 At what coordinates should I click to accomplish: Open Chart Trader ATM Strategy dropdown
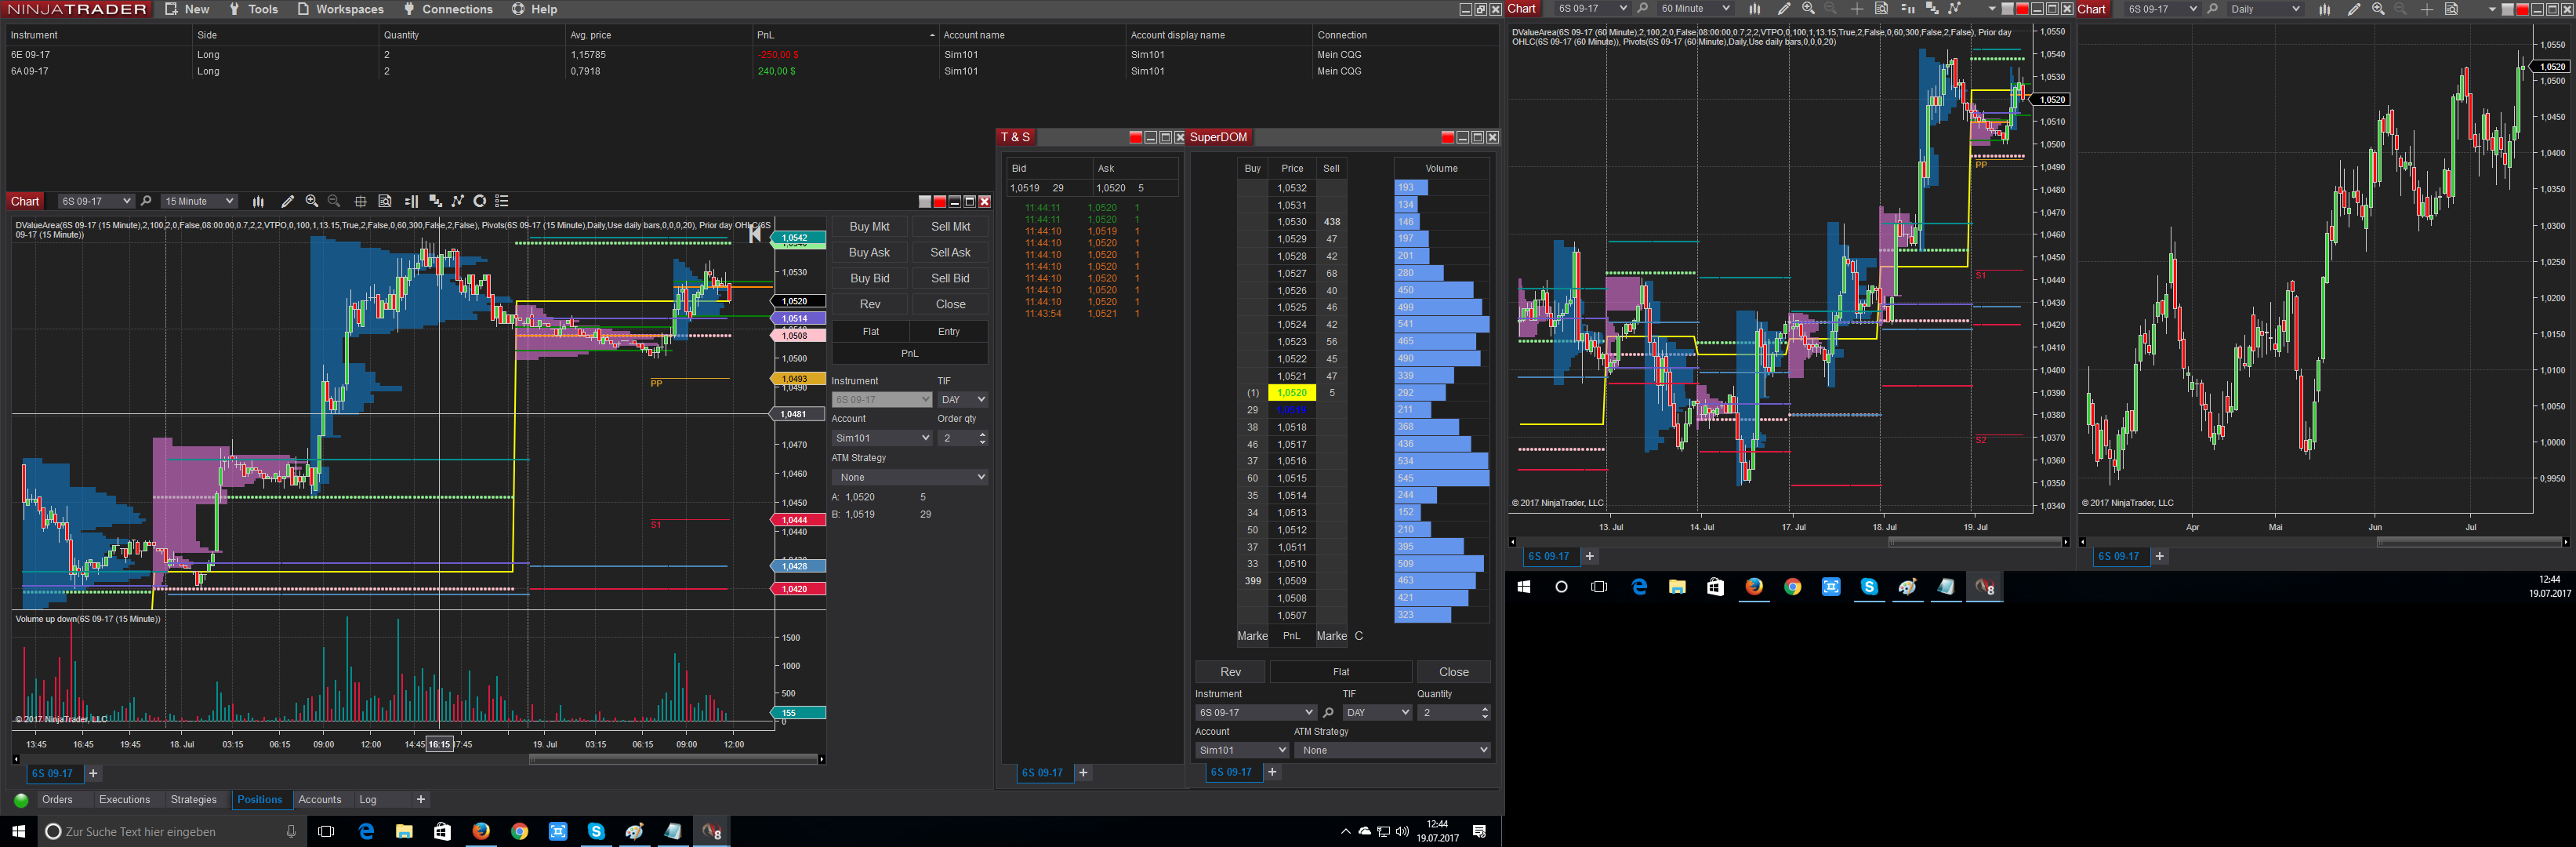[x=910, y=478]
